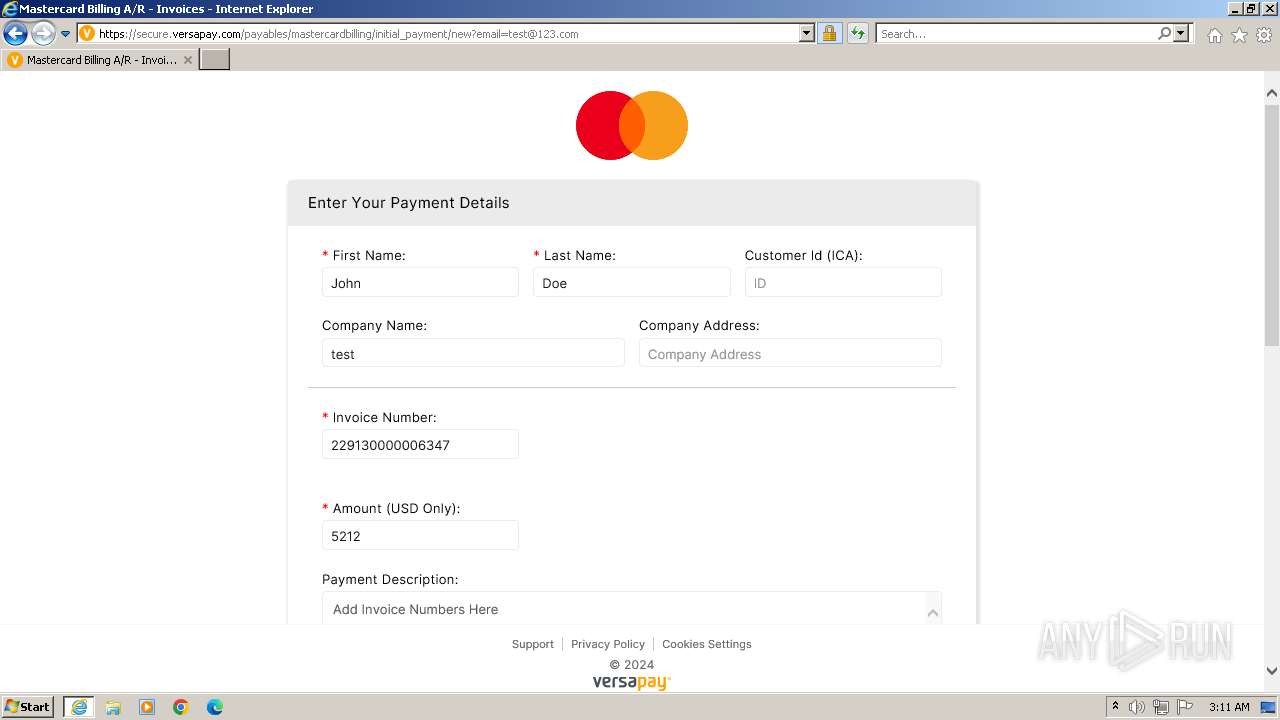Click the browser Search box

click(x=1016, y=34)
